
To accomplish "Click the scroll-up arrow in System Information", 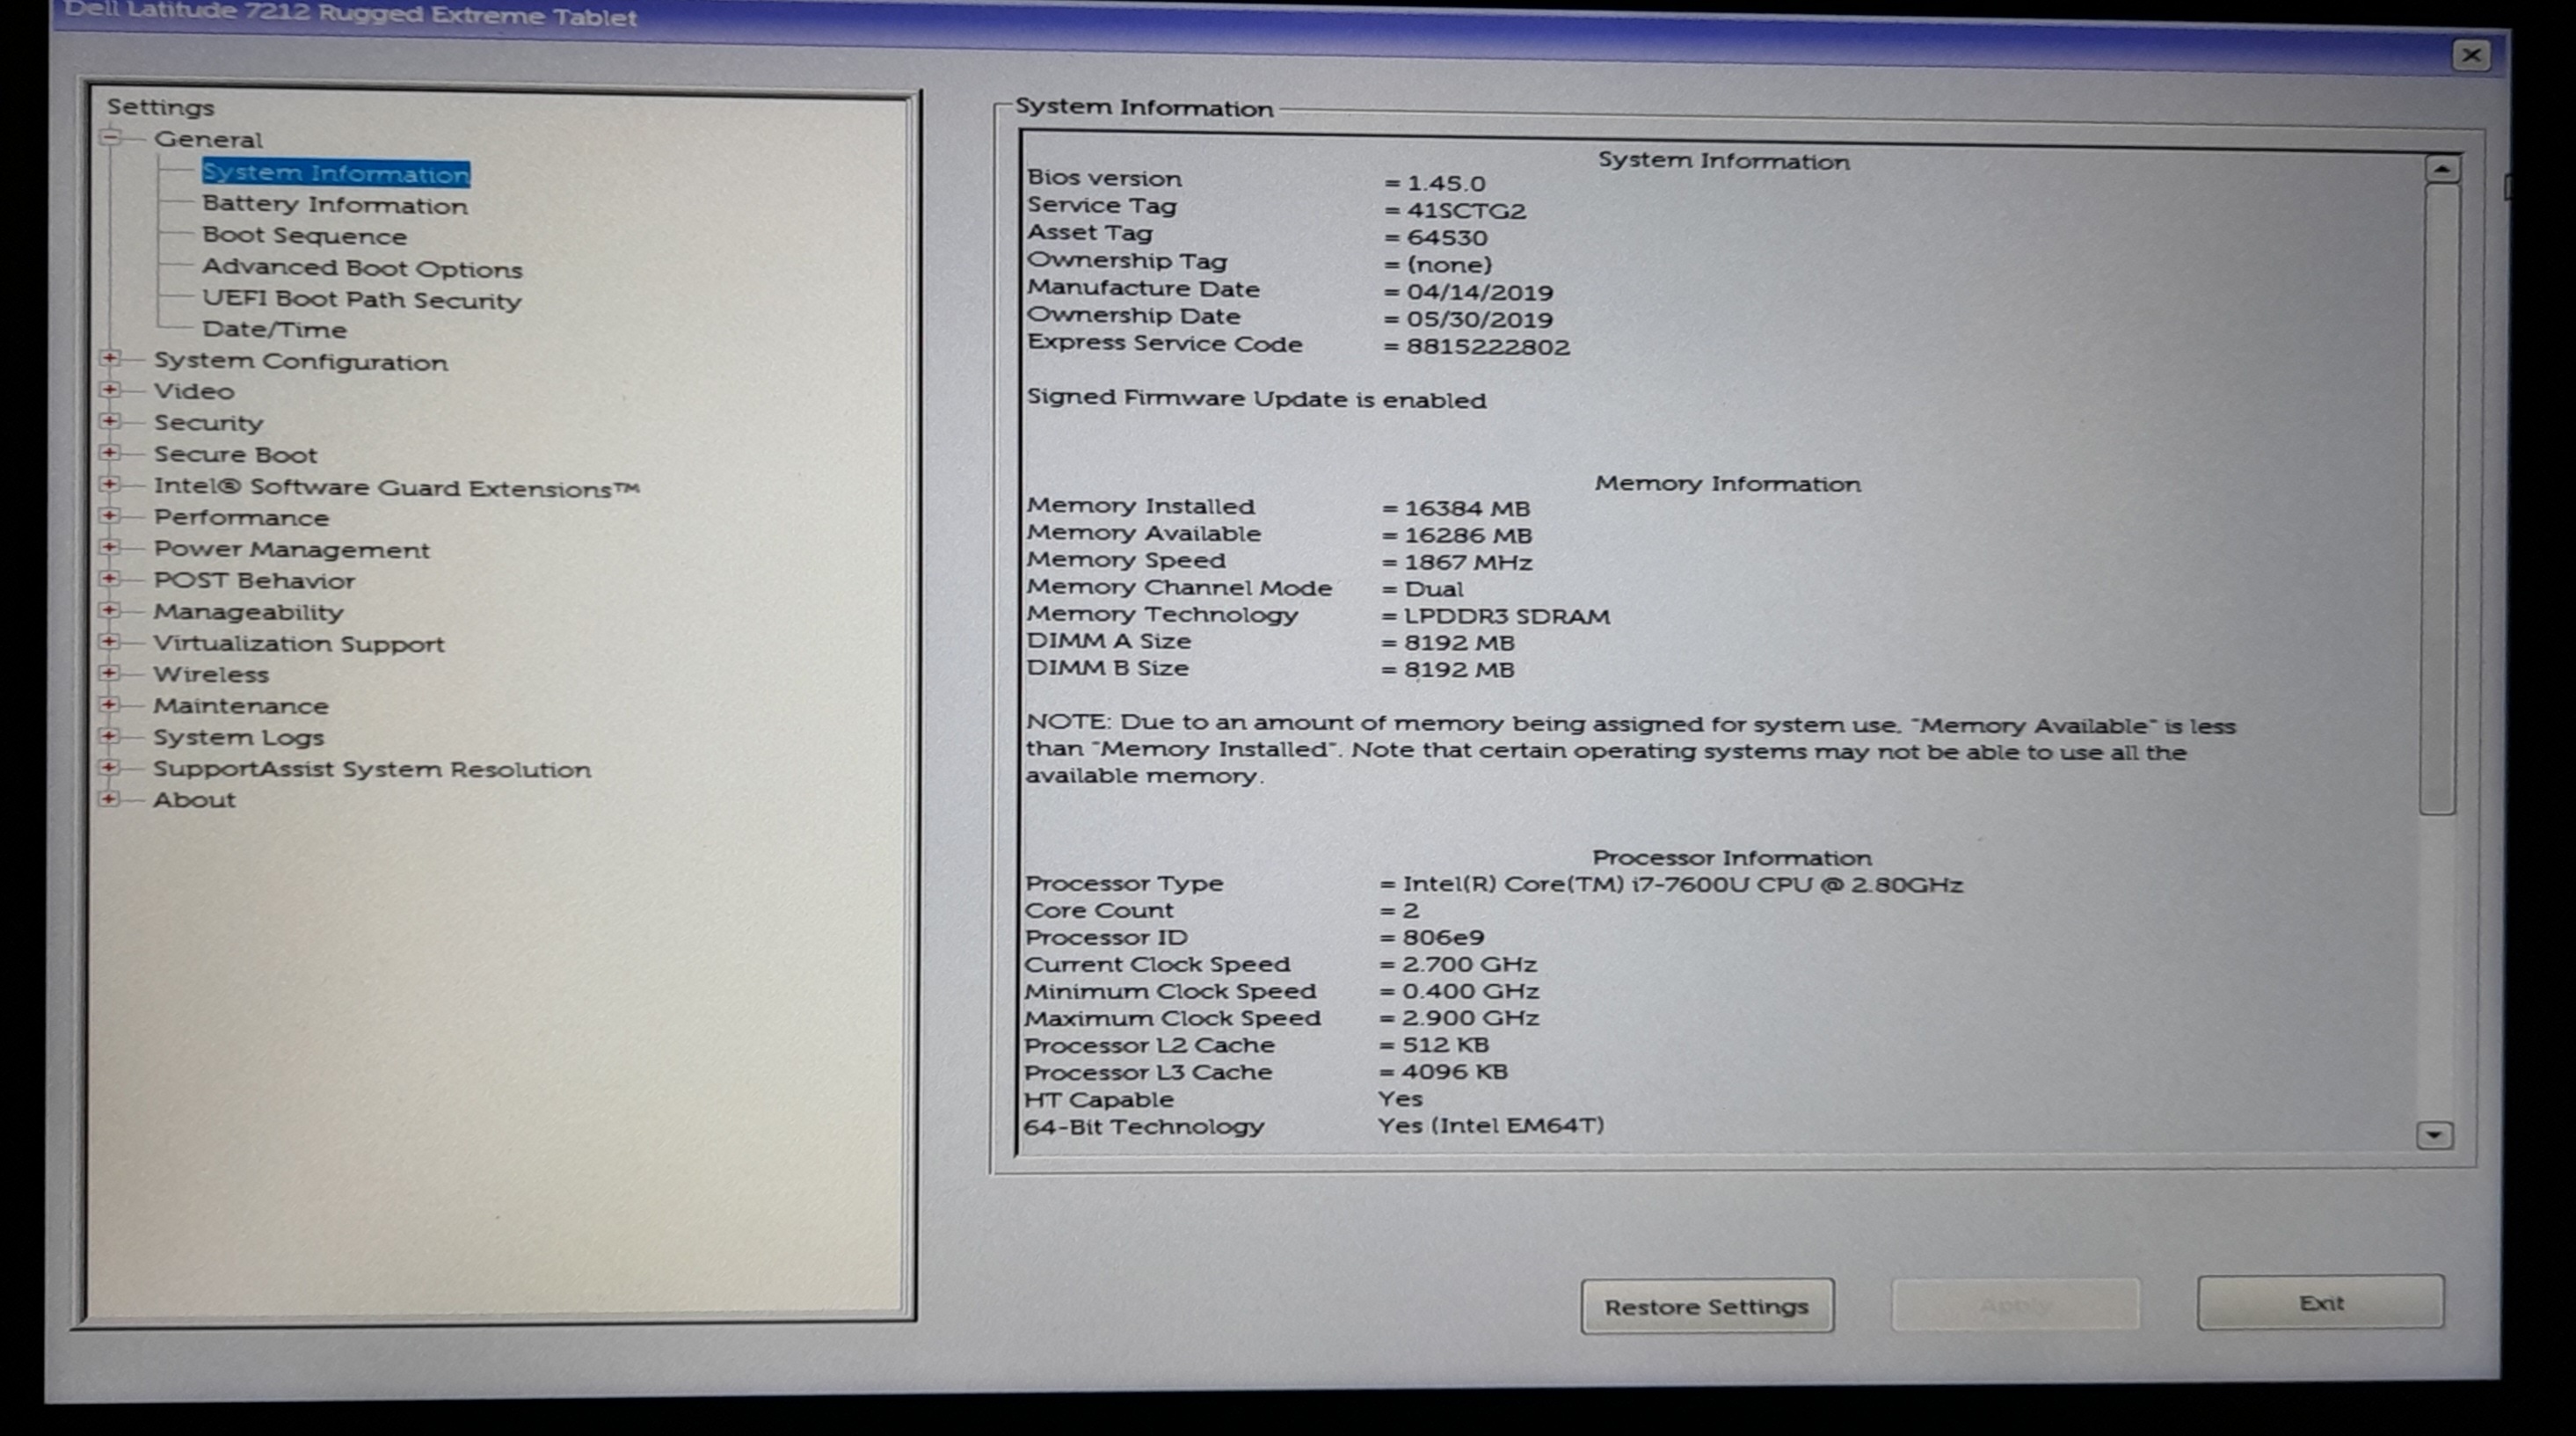I will pyautogui.click(x=2441, y=170).
